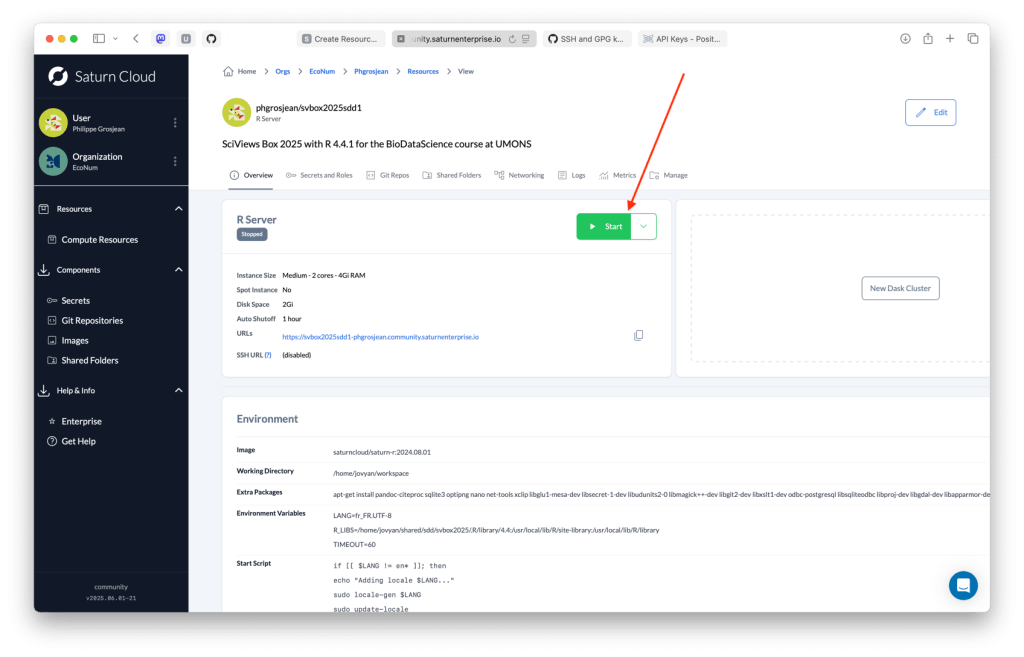This screenshot has width=1024, height=657.
Task: Click the /home/jovyan/workspace working directory text
Action: (371, 473)
